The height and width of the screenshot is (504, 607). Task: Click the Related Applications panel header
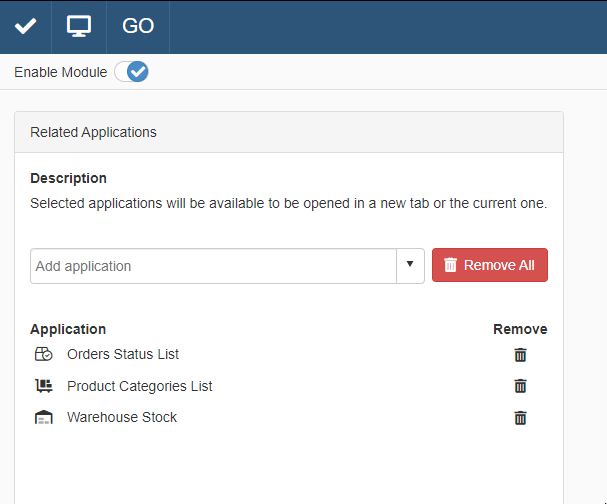tap(93, 132)
